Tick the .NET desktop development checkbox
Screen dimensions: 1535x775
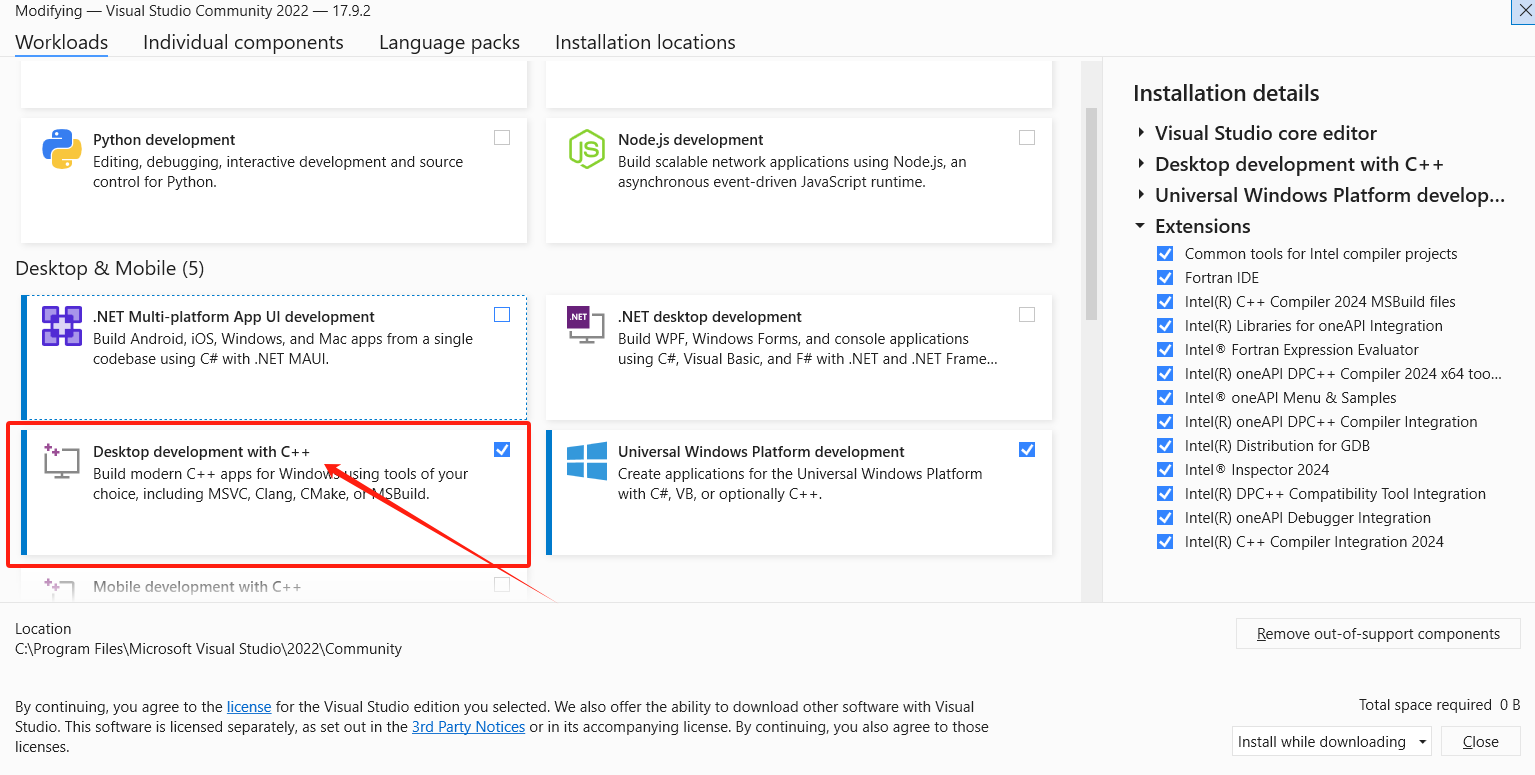point(1027,315)
